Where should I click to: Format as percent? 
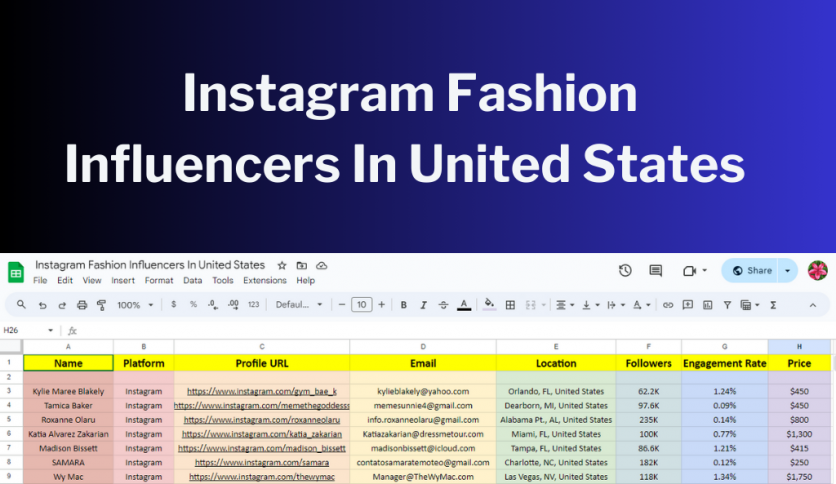coord(193,305)
